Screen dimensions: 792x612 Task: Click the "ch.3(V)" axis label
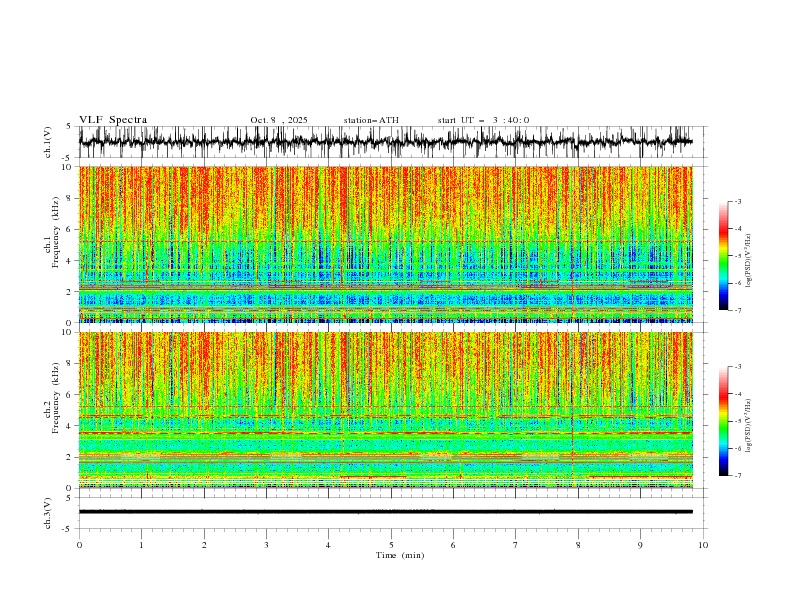click(x=48, y=513)
